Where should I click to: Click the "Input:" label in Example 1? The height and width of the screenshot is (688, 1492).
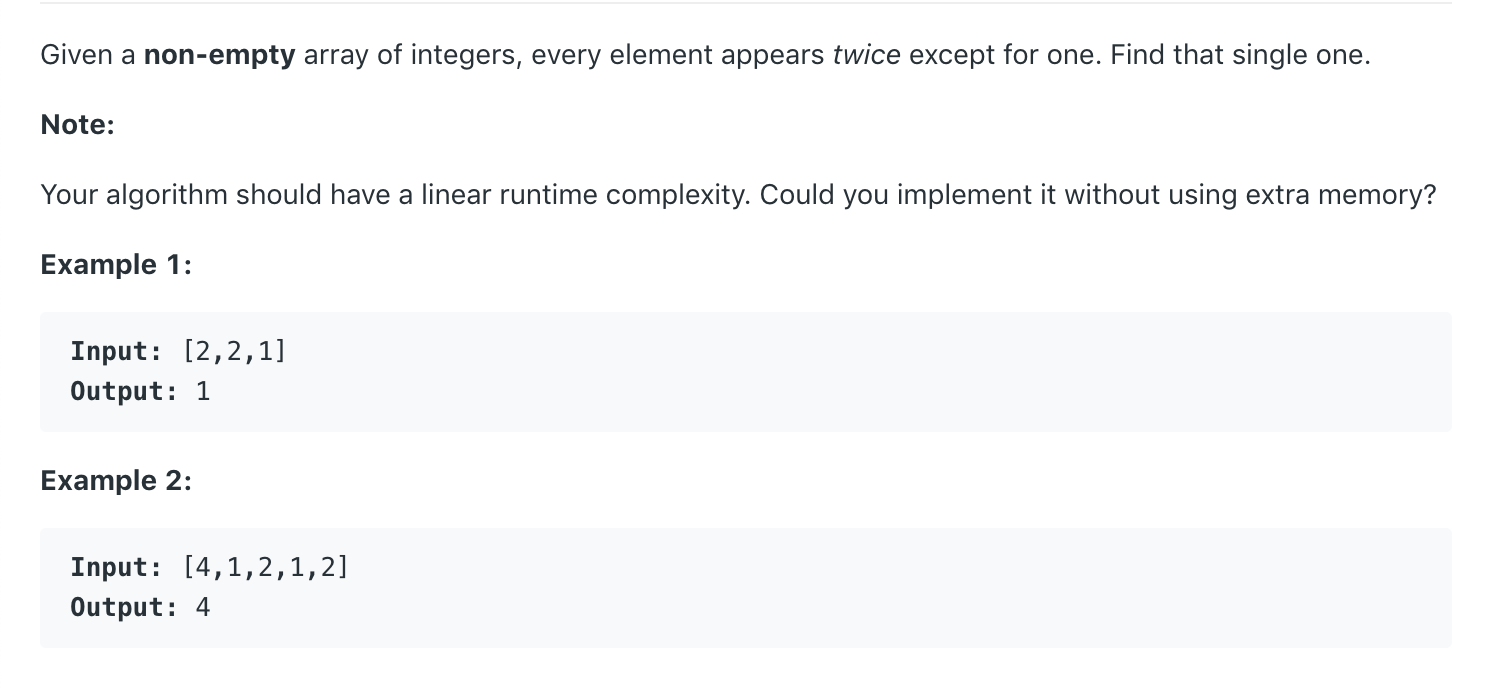coord(116,352)
